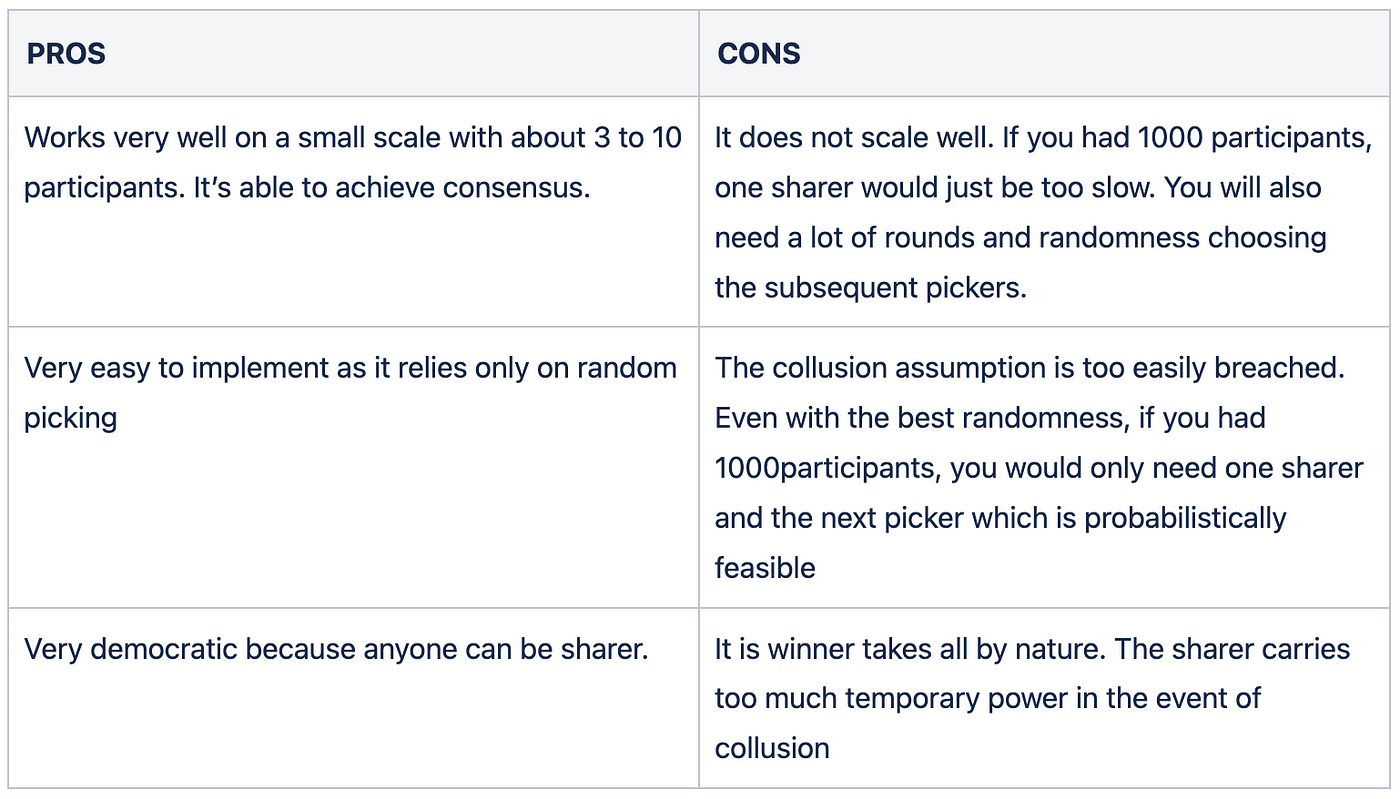Click the word "picking" below "Very easy"
The width and height of the screenshot is (1400, 799).
[70, 417]
